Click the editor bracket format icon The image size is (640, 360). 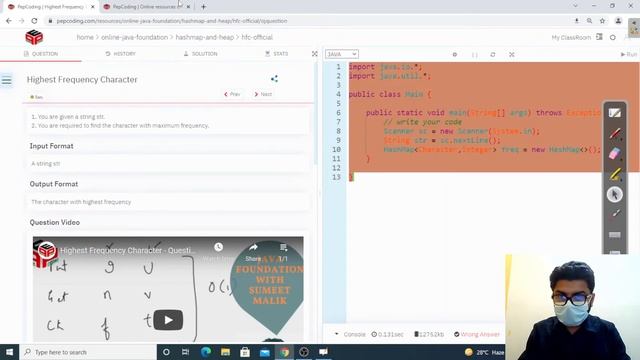(x=475, y=54)
